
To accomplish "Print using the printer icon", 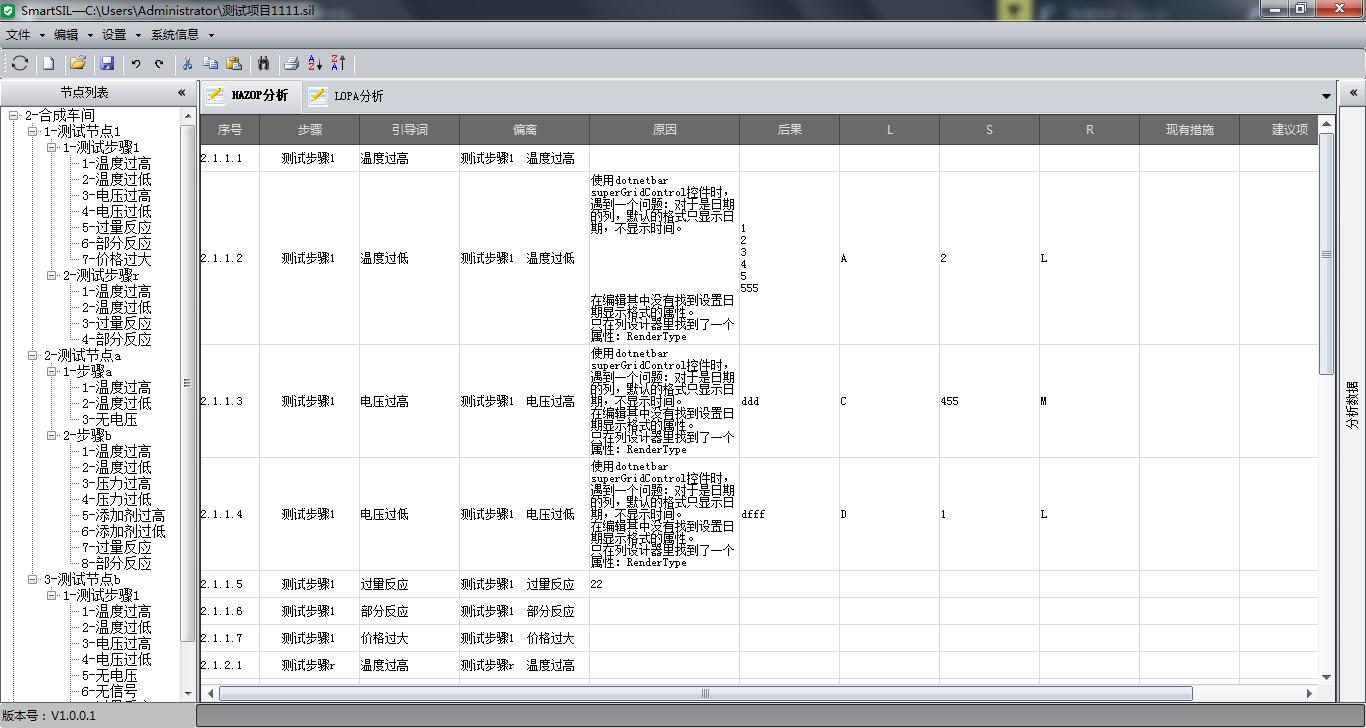I will pyautogui.click(x=291, y=63).
